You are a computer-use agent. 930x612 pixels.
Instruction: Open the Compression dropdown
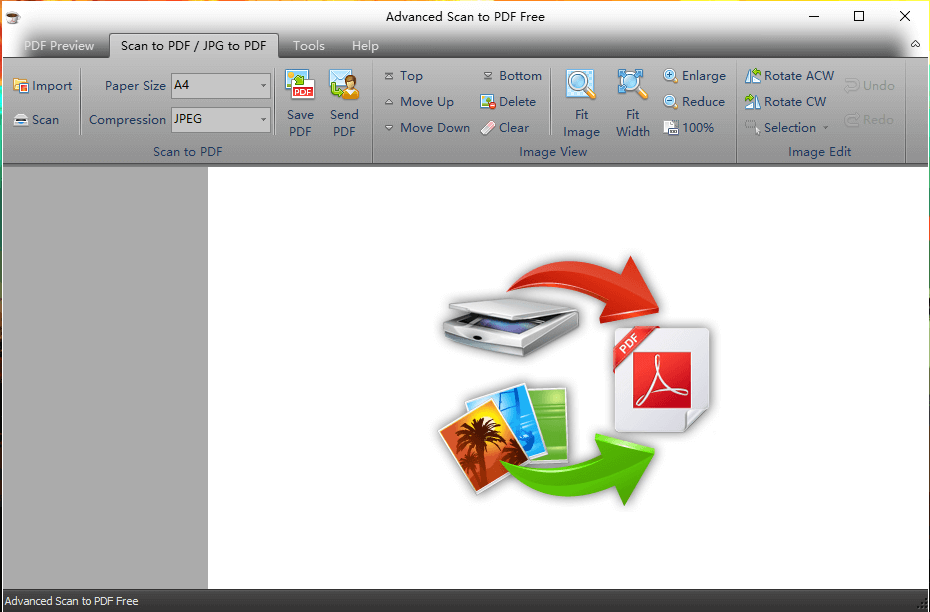point(264,120)
